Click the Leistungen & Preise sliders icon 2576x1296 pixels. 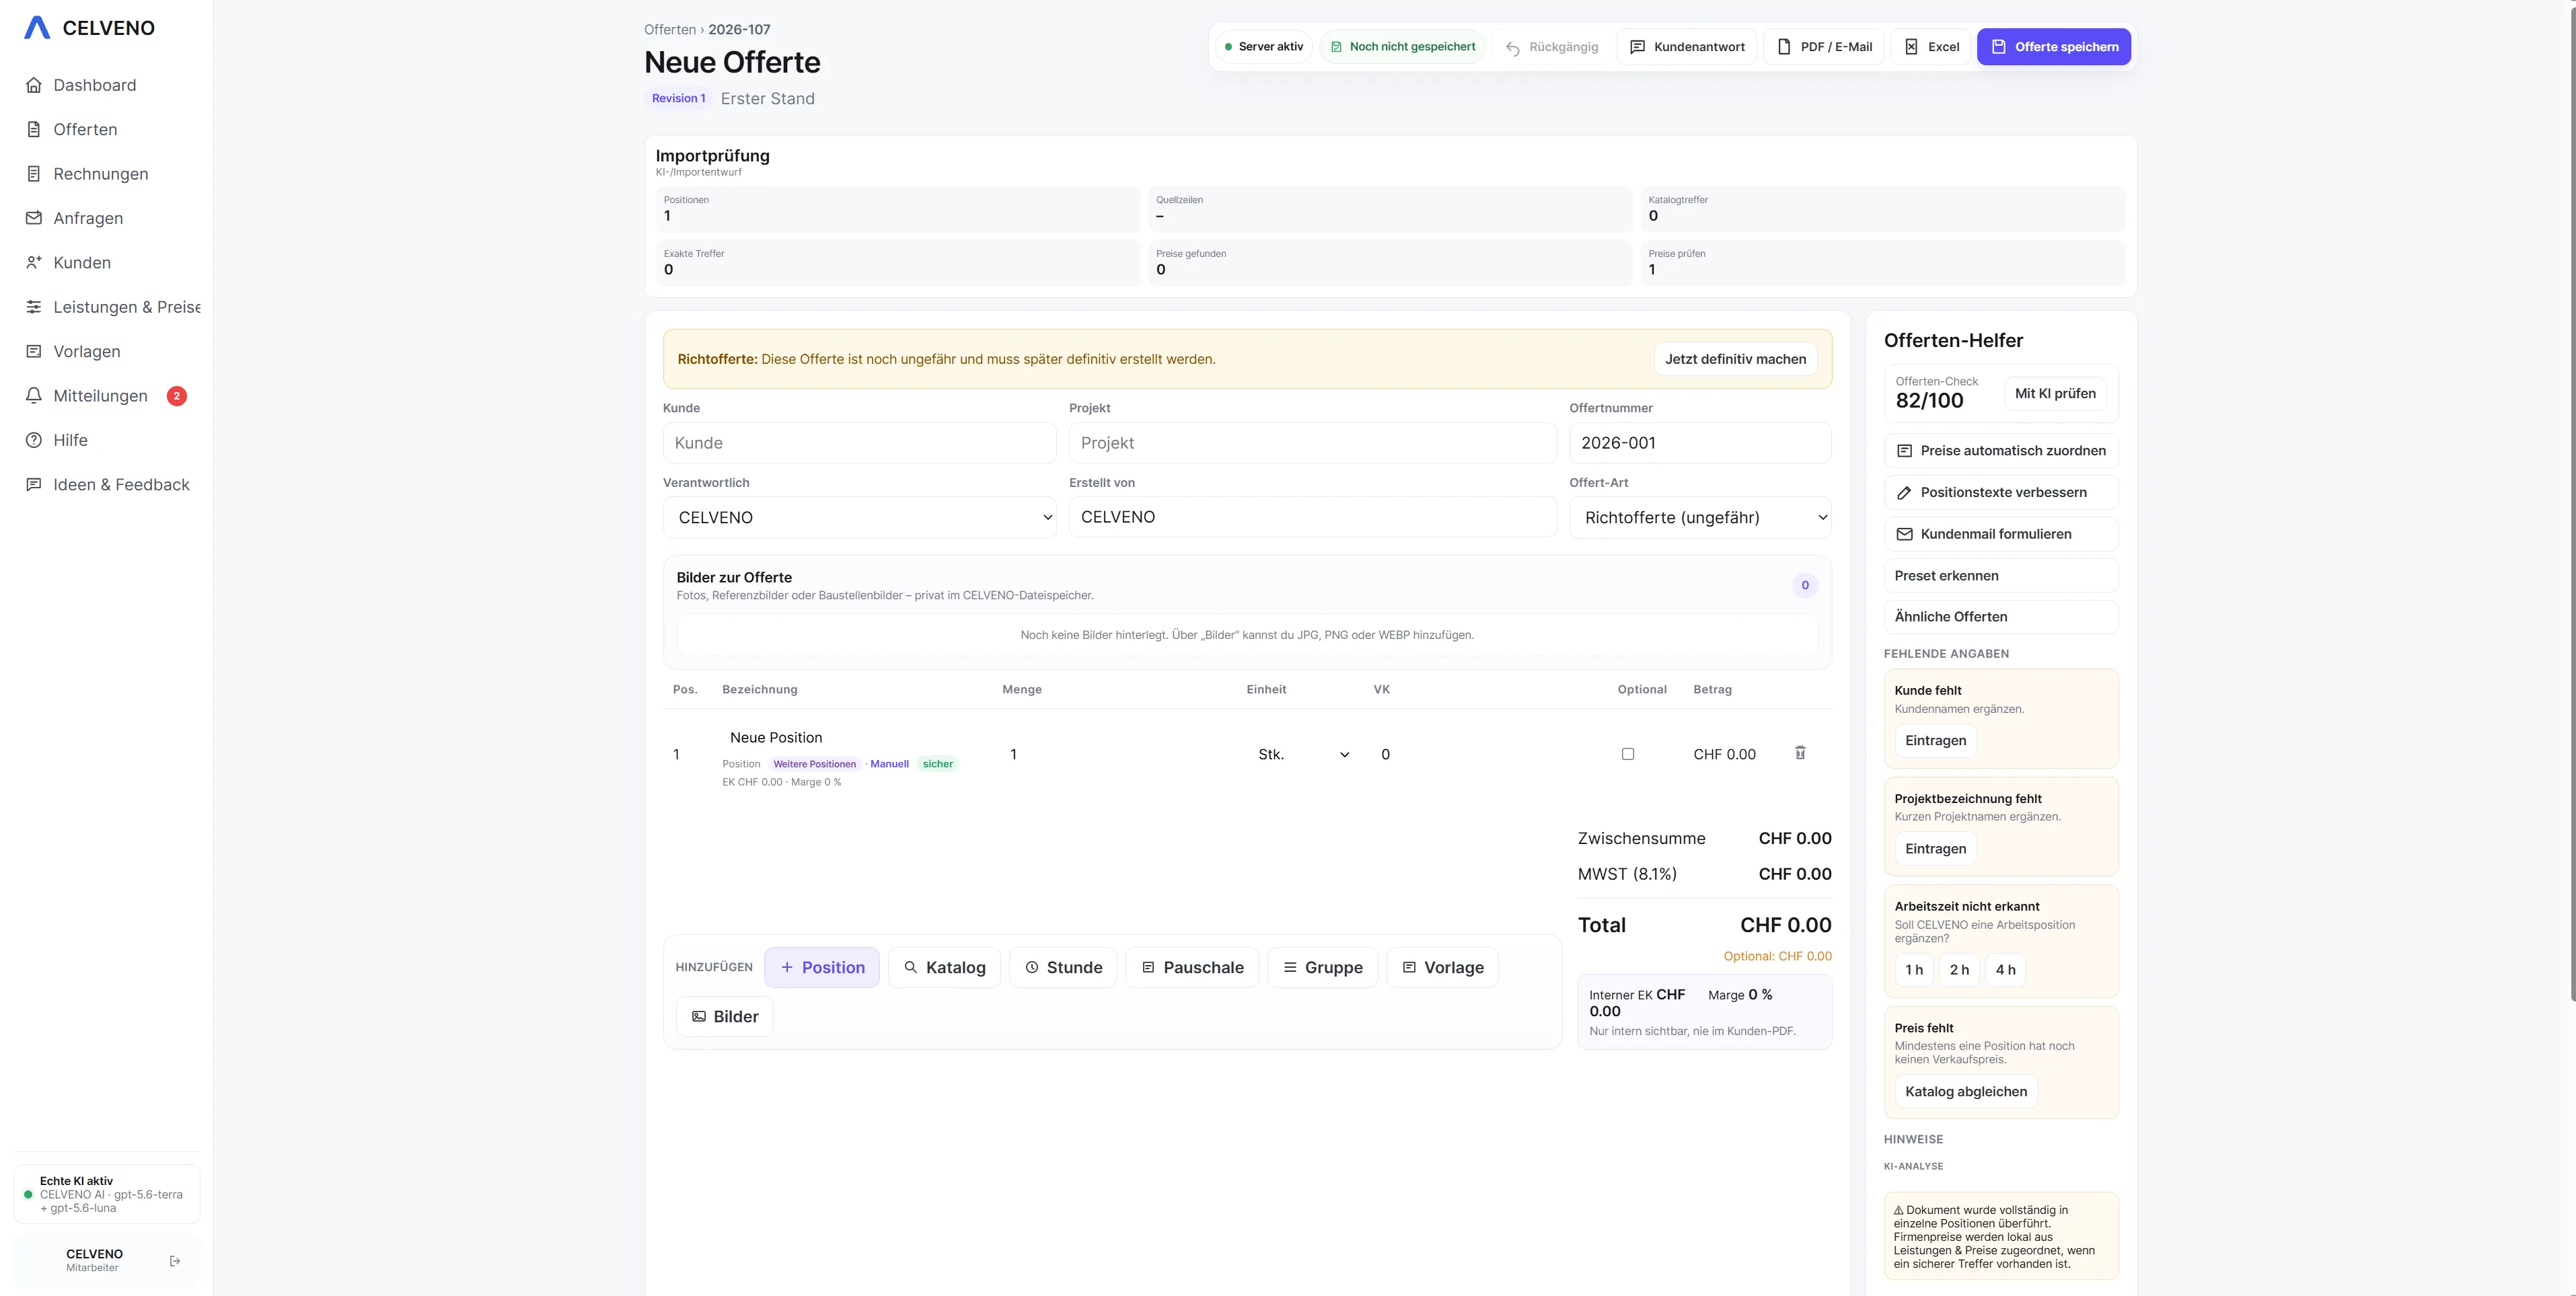click(x=34, y=307)
